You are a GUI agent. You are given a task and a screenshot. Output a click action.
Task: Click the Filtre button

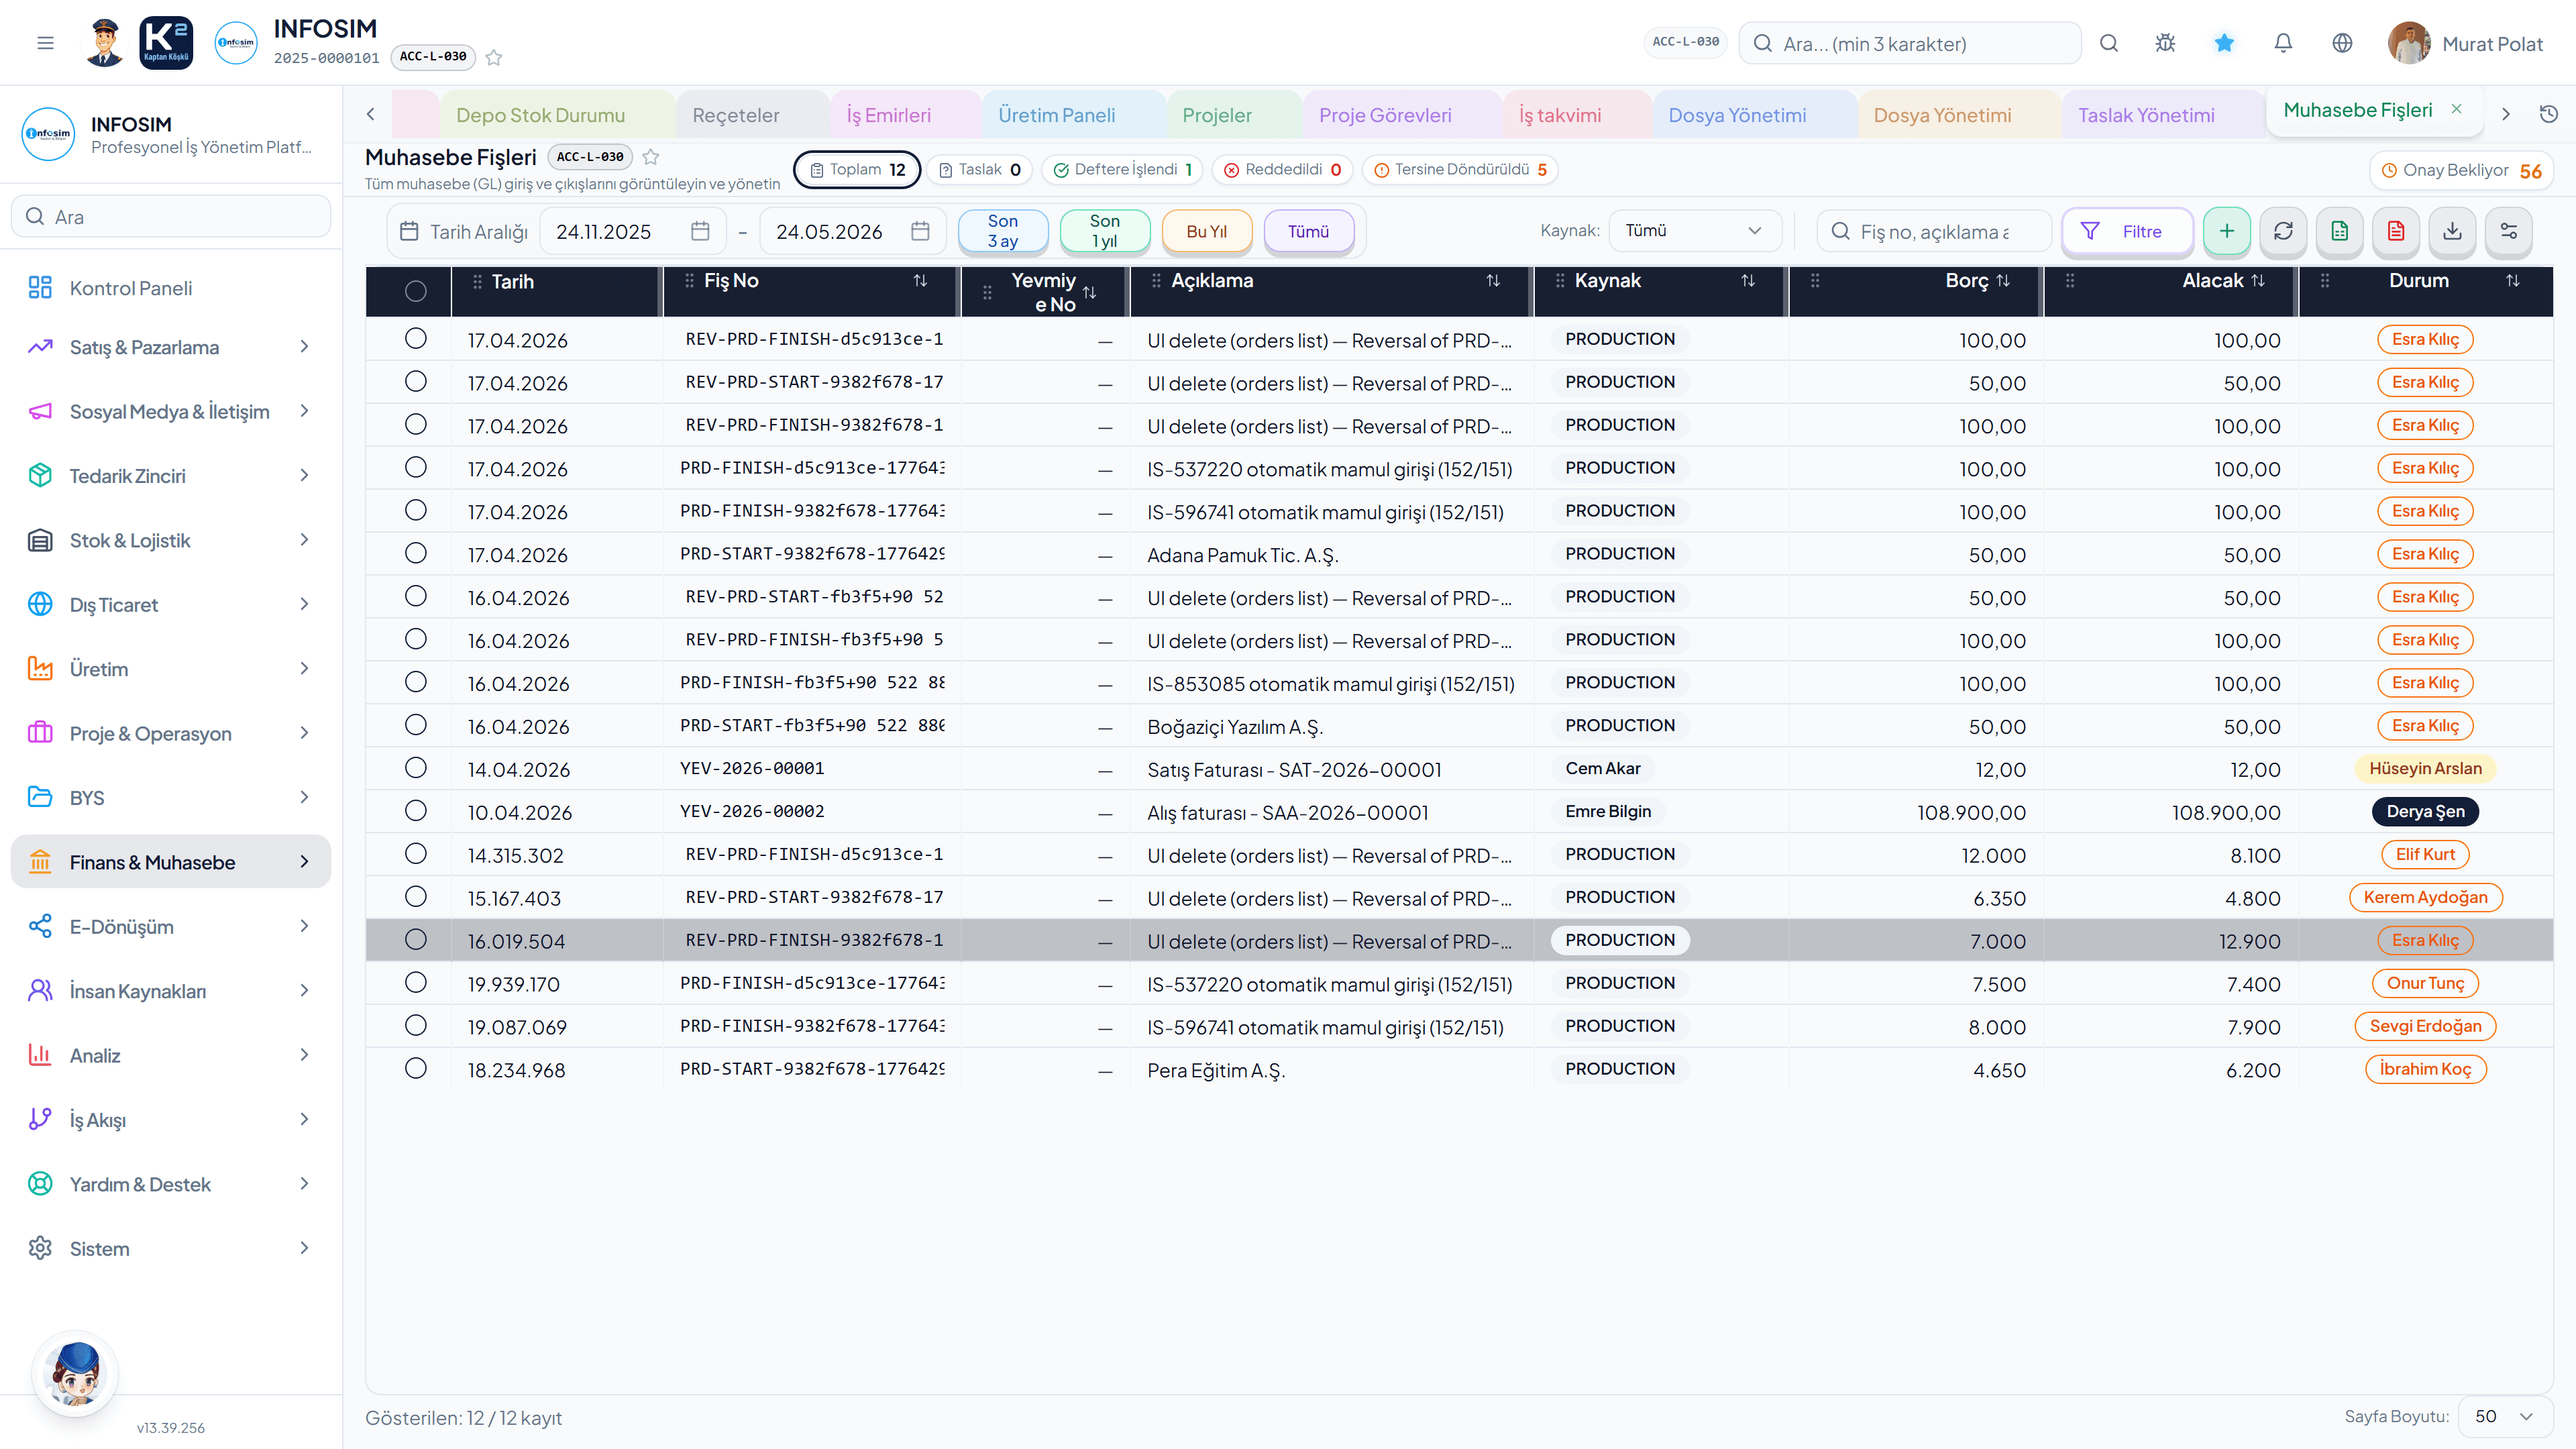(2127, 231)
